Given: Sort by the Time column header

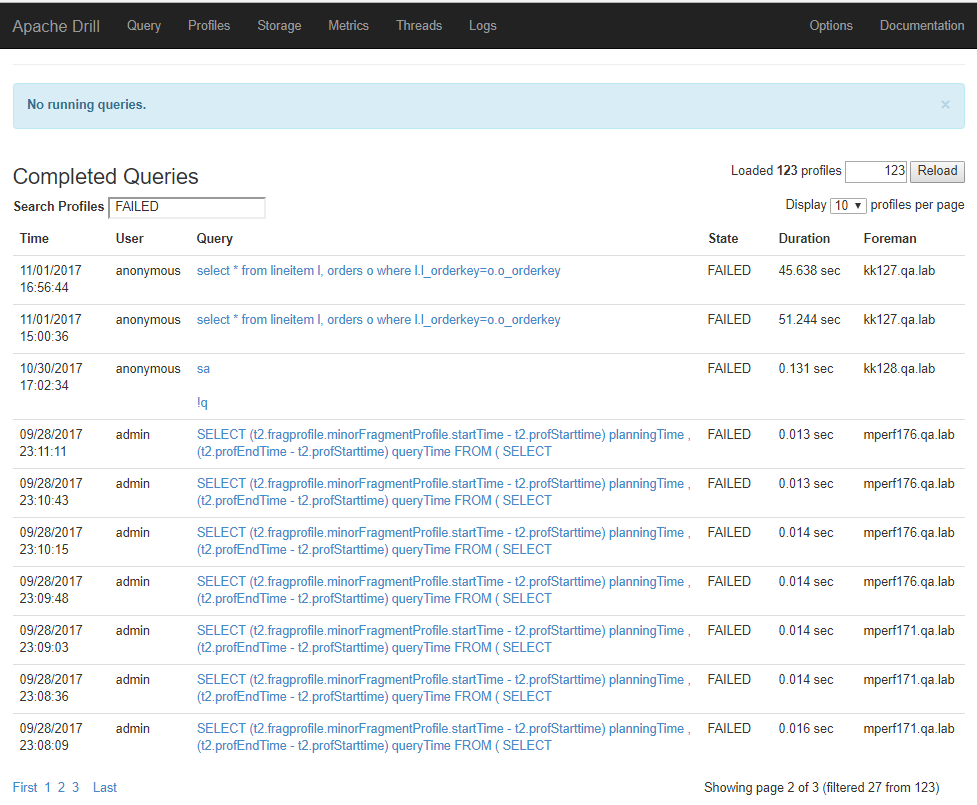Looking at the screenshot, I should pyautogui.click(x=34, y=239).
